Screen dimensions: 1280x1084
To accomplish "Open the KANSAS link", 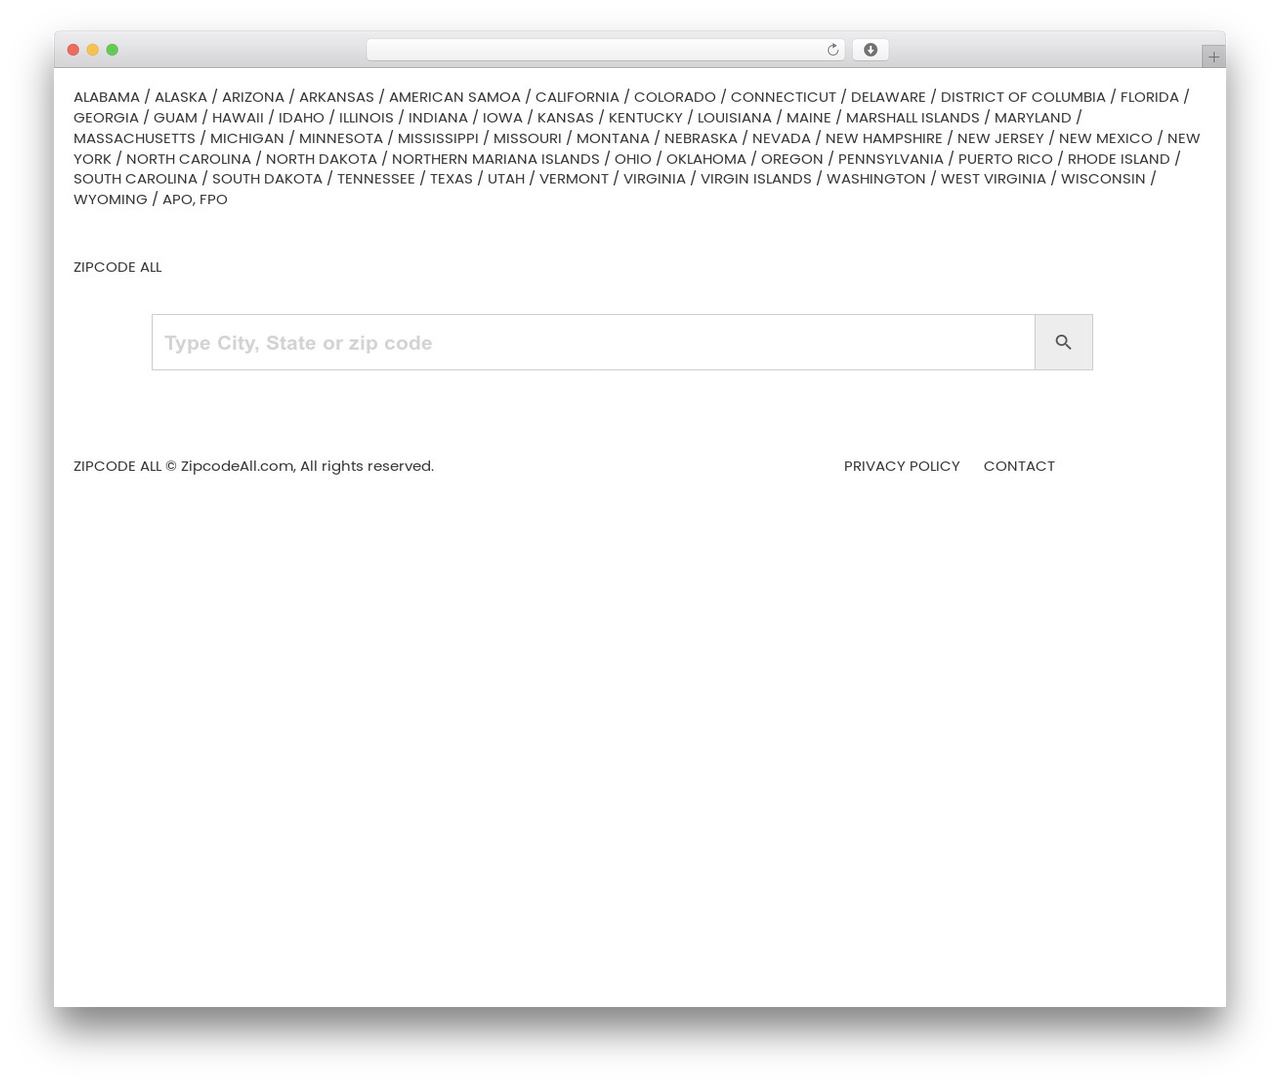I will click(565, 118).
